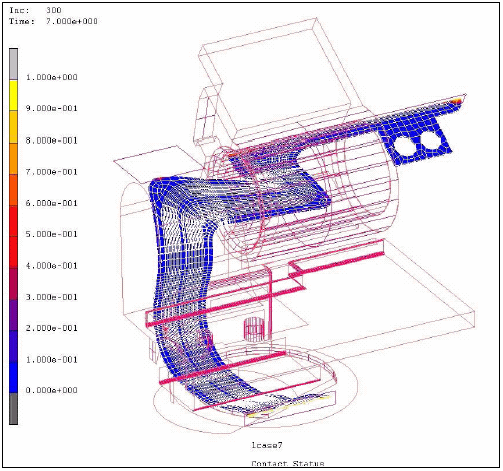Click the purple legend band above 2.000e-001

tap(13, 315)
